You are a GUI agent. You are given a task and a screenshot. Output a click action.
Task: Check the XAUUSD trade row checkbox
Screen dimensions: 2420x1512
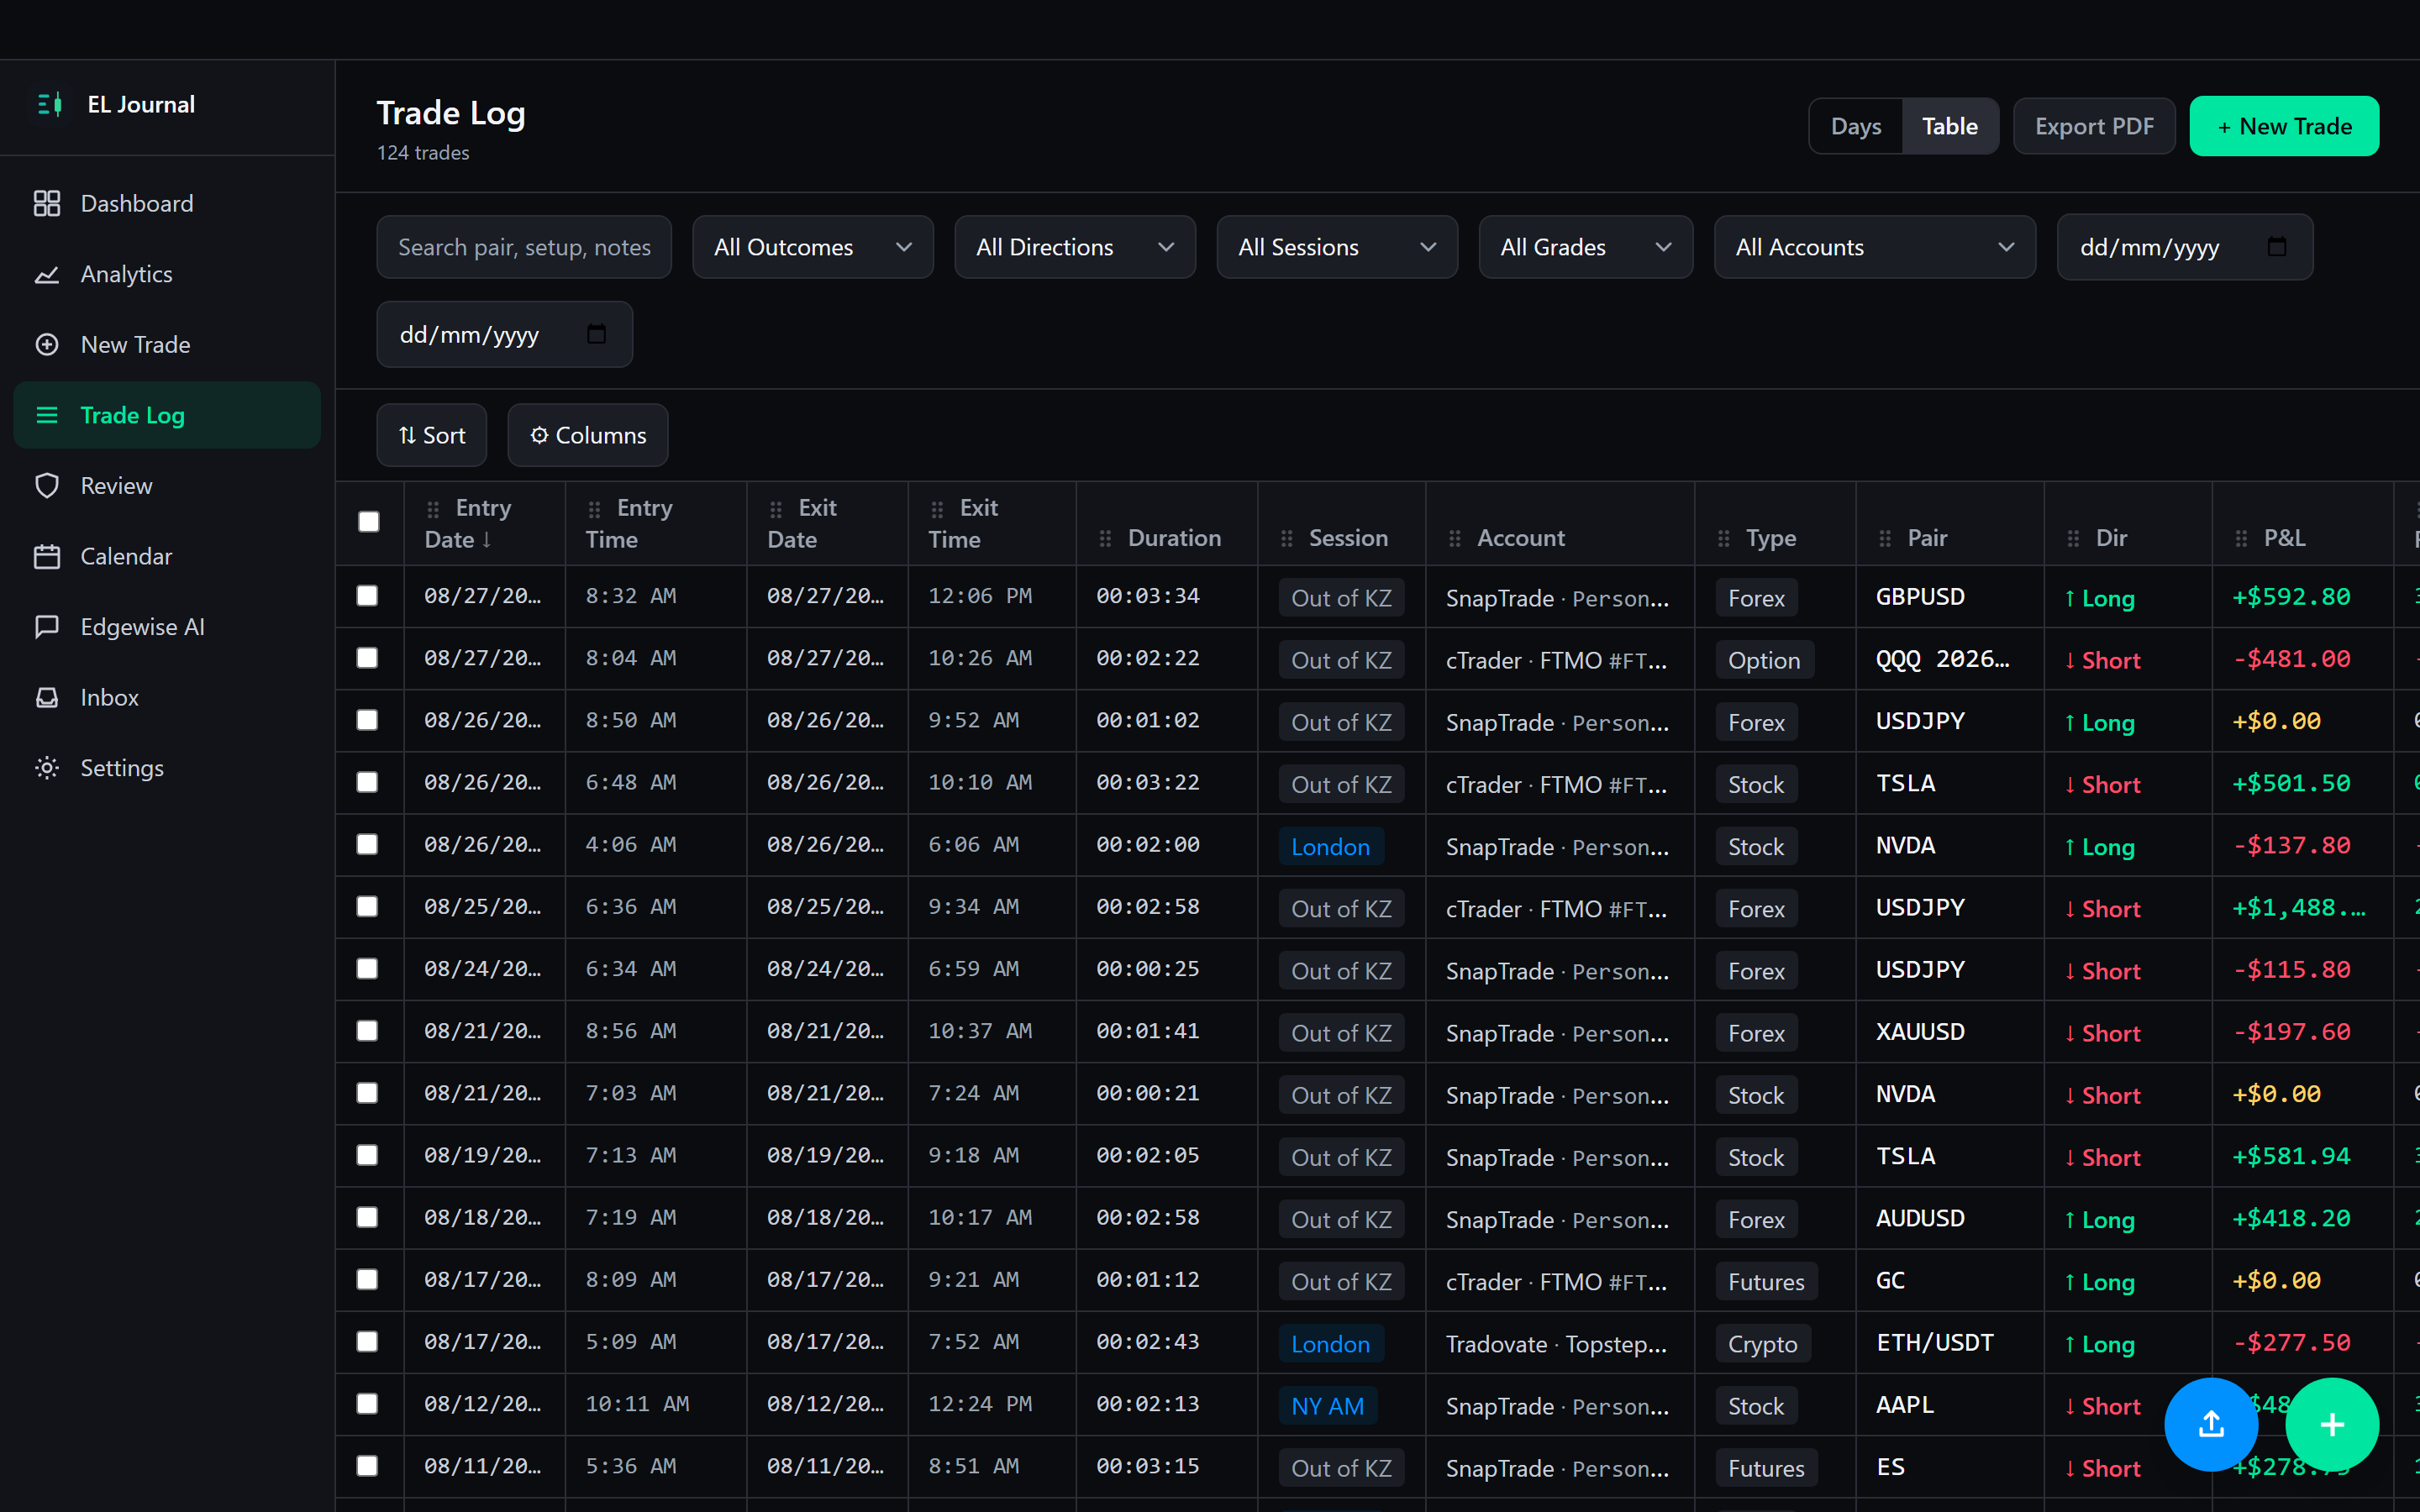[367, 1031]
